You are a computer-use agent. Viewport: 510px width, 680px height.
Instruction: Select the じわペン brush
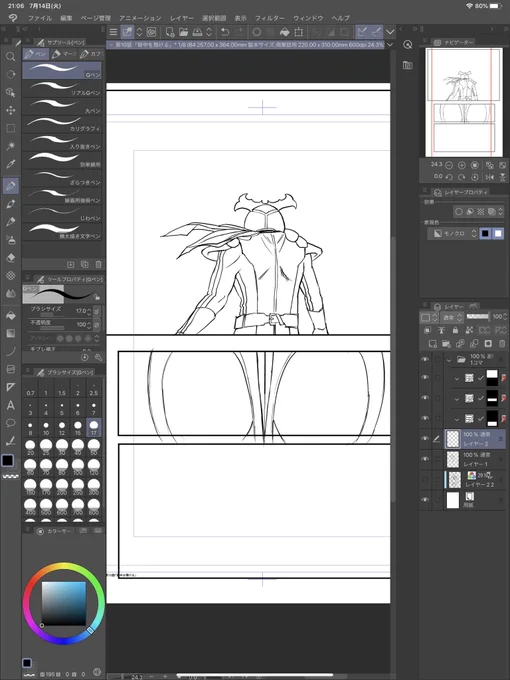coord(62,213)
